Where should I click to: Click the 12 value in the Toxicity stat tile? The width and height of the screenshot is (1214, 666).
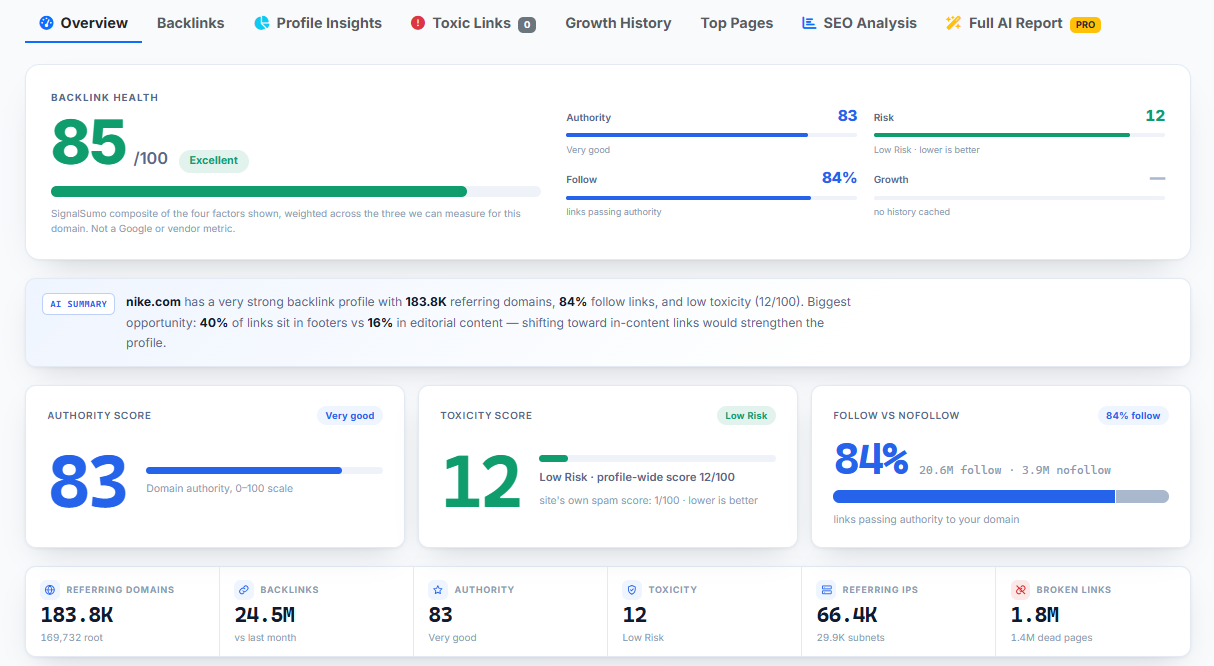pyautogui.click(x=635, y=615)
